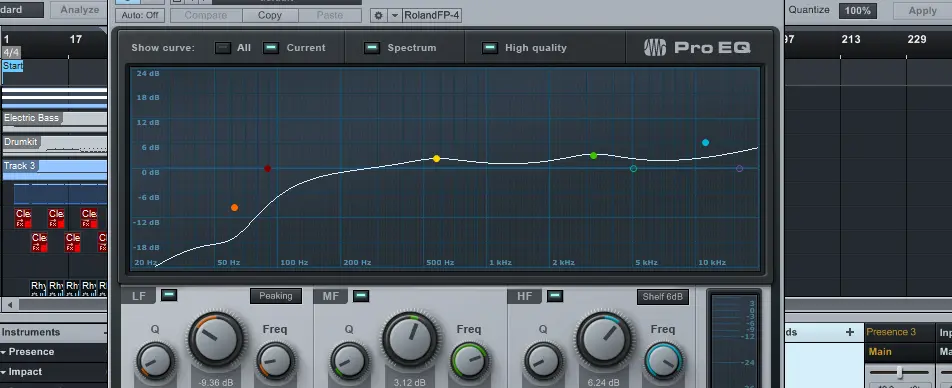Click the plus button in the mixer panel
The image size is (952, 388).
click(x=850, y=332)
